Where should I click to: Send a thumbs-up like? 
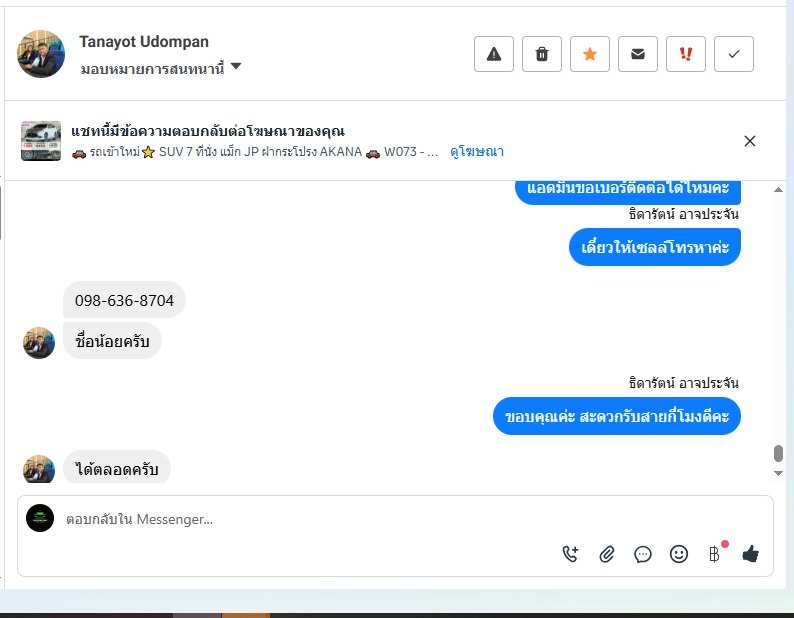(x=750, y=554)
